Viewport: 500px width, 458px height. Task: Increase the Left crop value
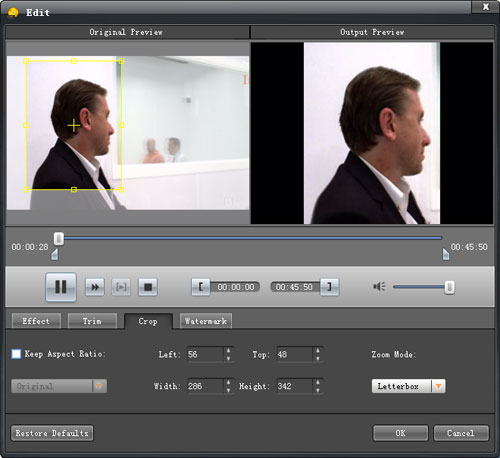[228, 350]
